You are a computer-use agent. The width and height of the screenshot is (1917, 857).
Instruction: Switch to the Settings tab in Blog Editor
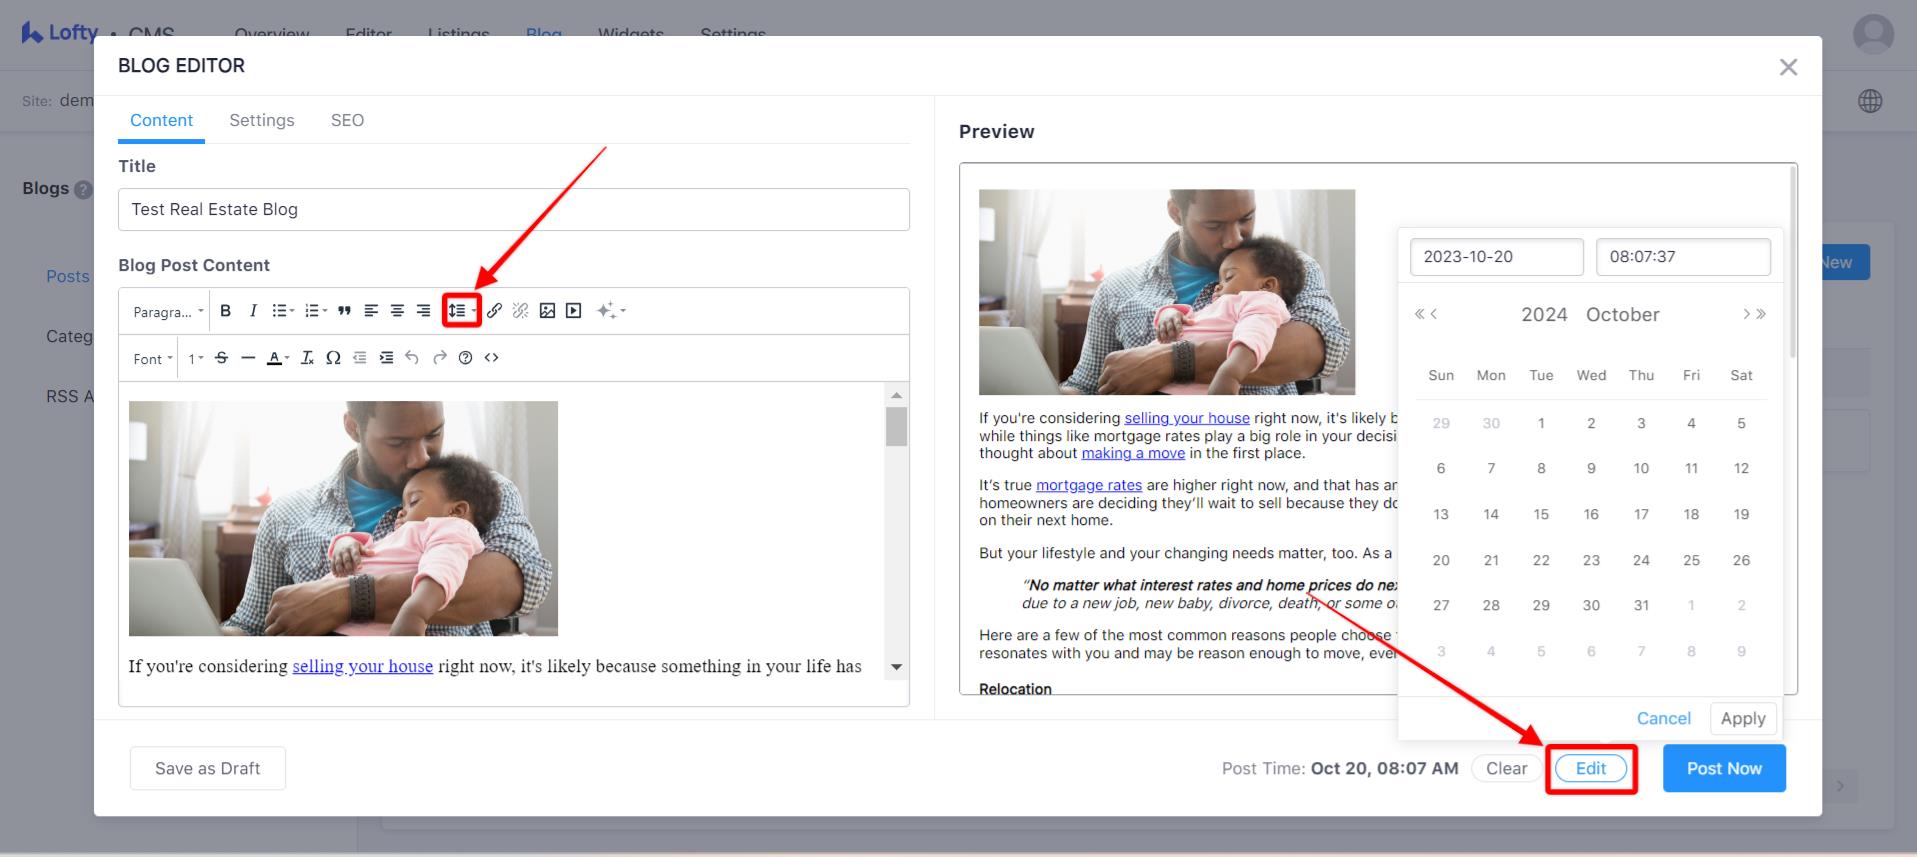[x=262, y=120]
